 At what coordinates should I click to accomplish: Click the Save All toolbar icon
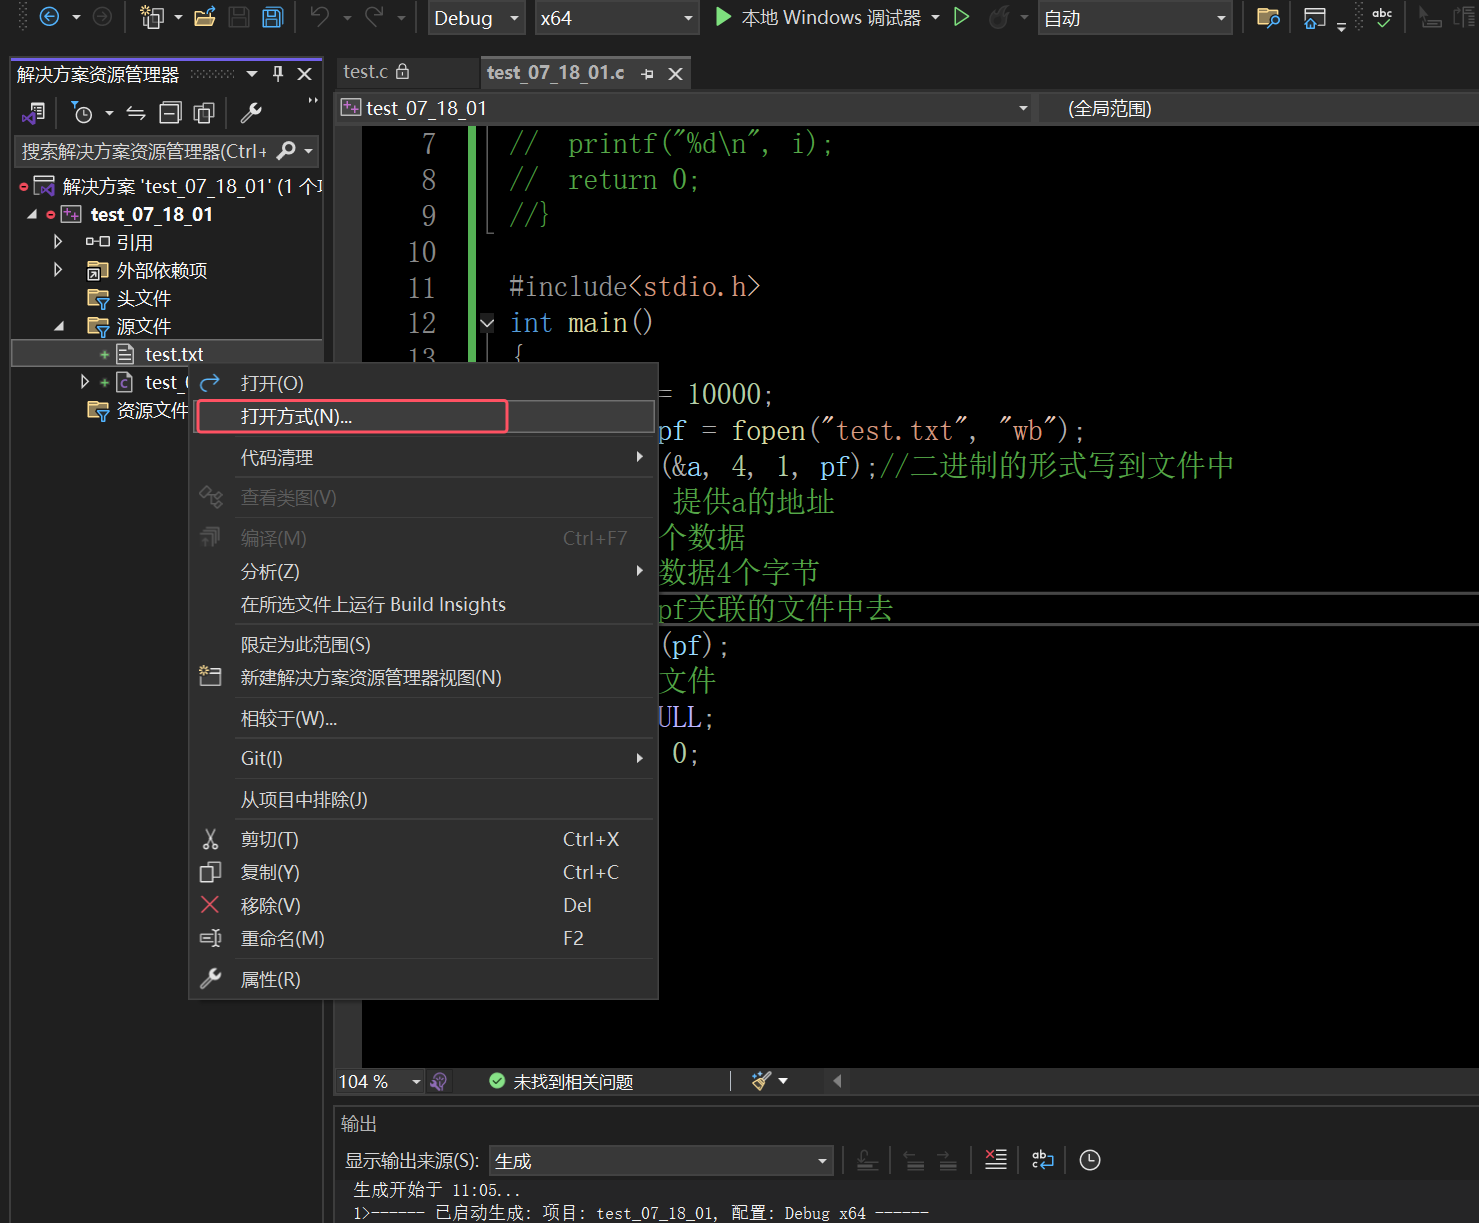click(272, 17)
